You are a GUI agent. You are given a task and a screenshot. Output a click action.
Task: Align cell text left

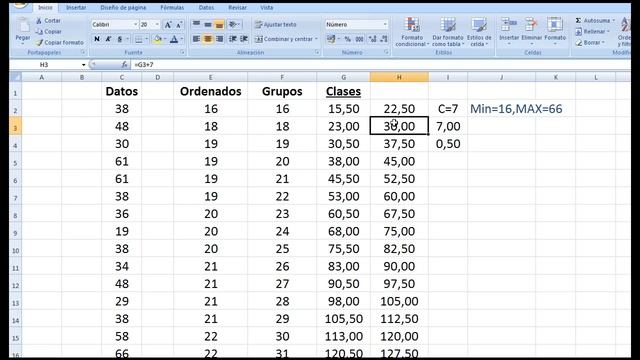[x=196, y=39]
